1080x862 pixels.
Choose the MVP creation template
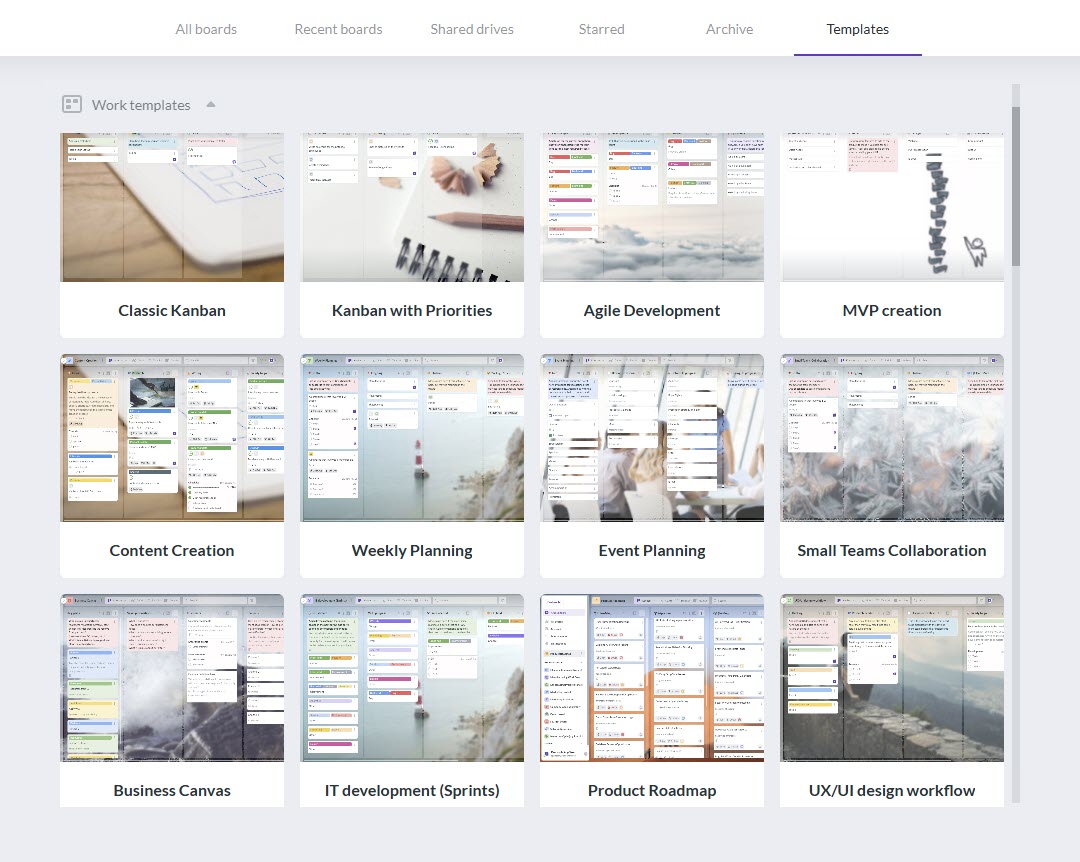click(891, 235)
